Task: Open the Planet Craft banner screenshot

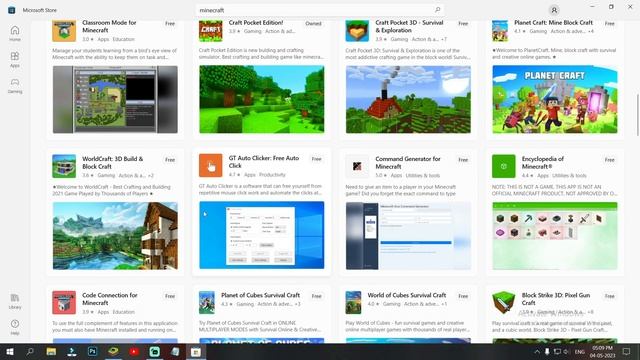Action: pyautogui.click(x=555, y=99)
